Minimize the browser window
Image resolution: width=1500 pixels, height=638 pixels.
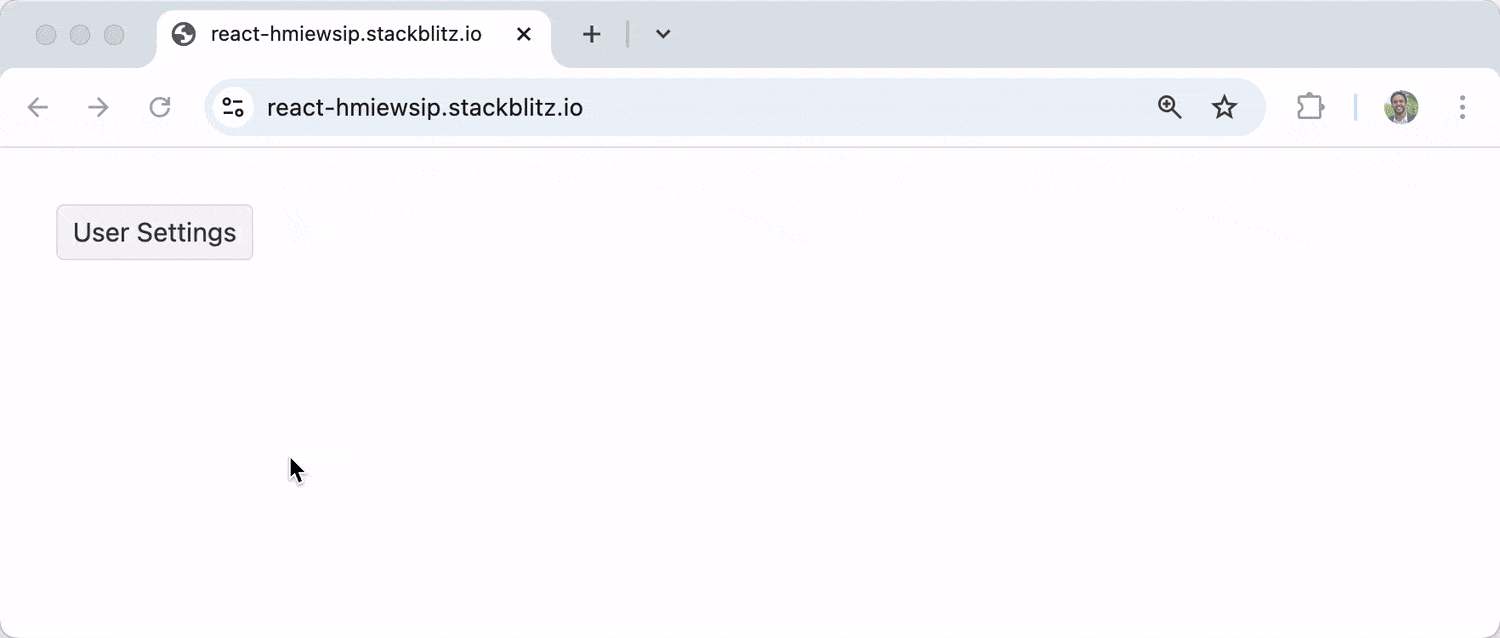(80, 35)
